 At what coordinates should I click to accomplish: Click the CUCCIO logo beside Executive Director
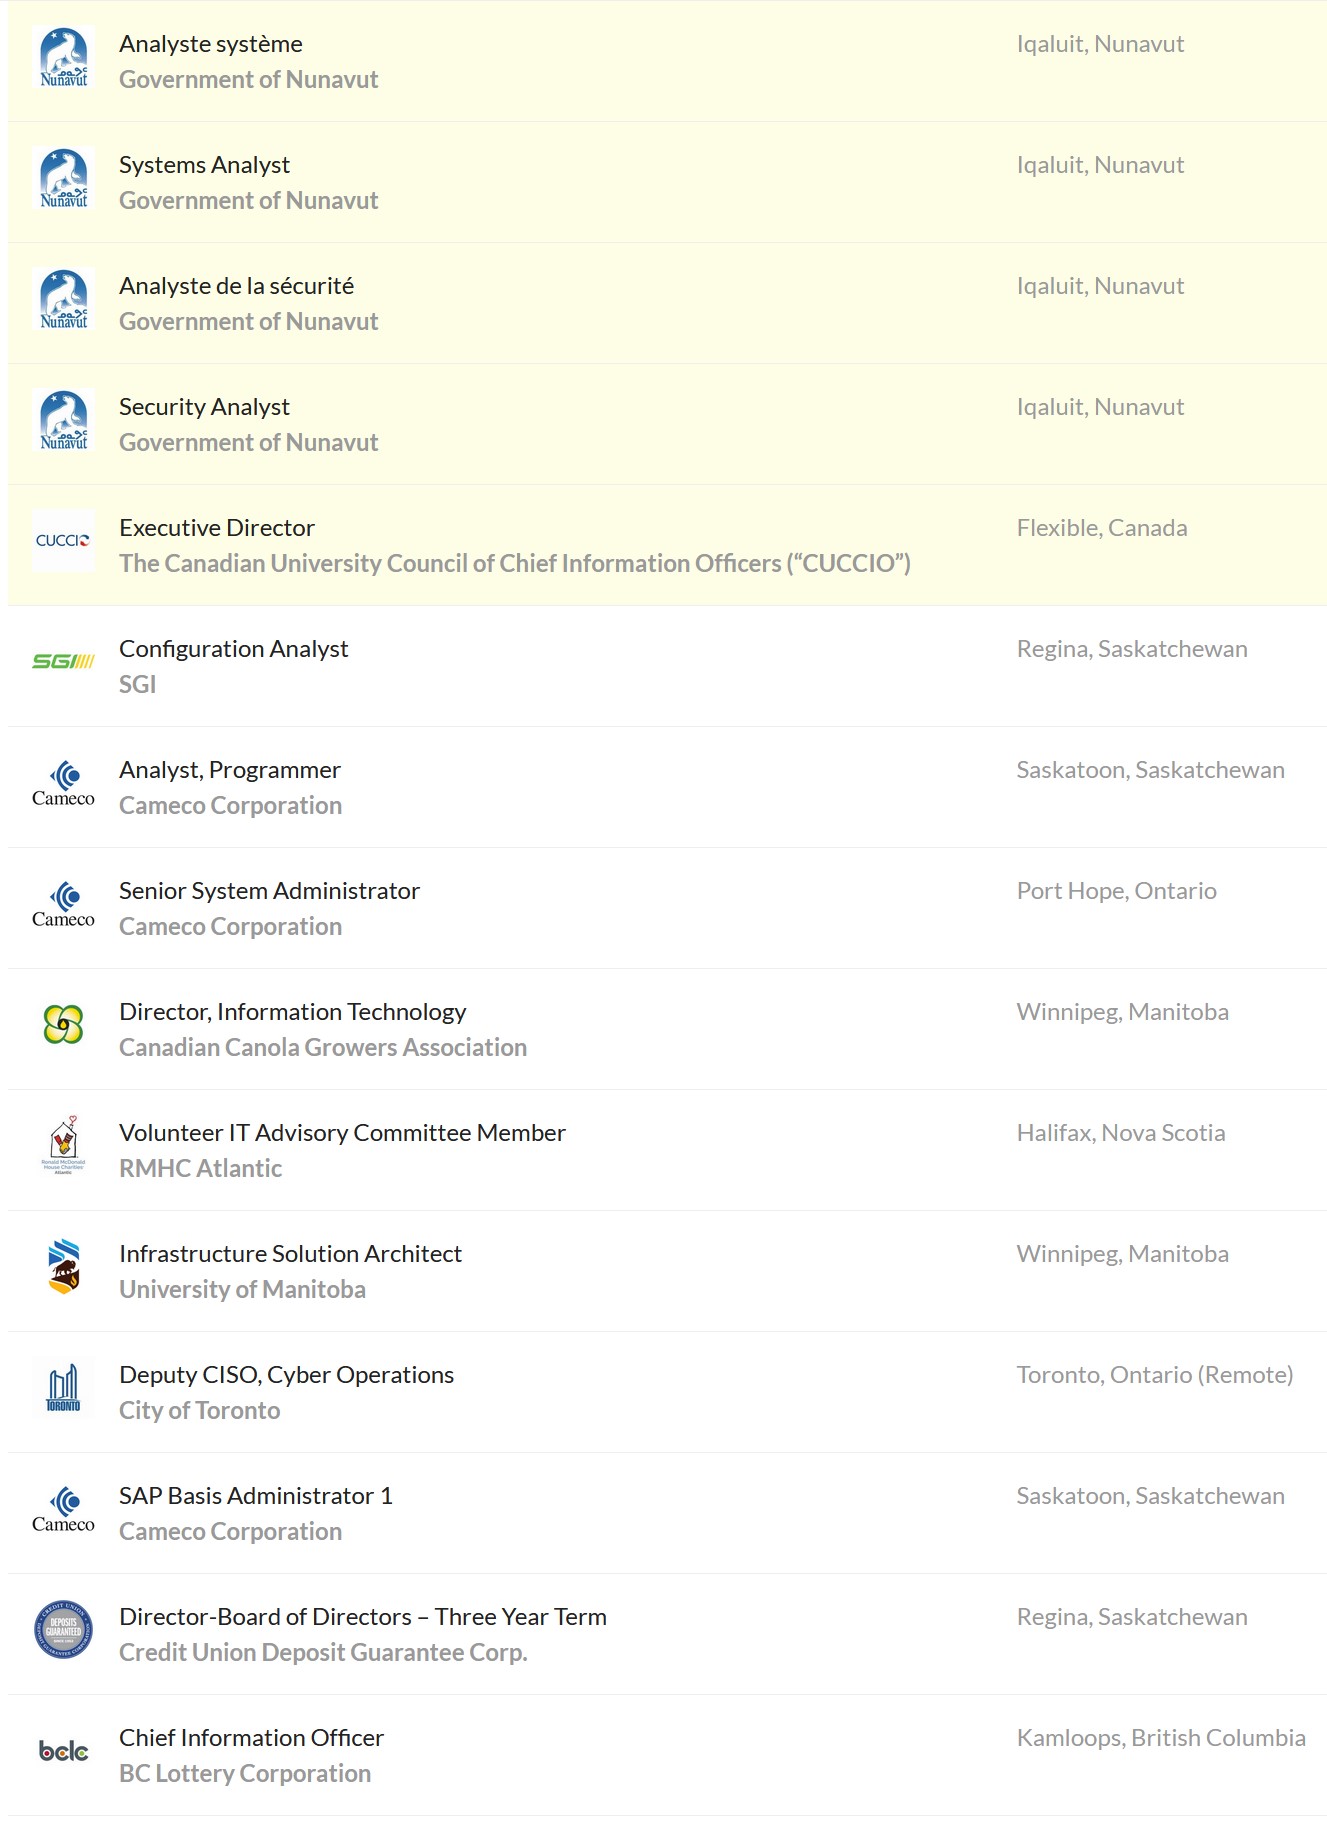[x=63, y=541]
